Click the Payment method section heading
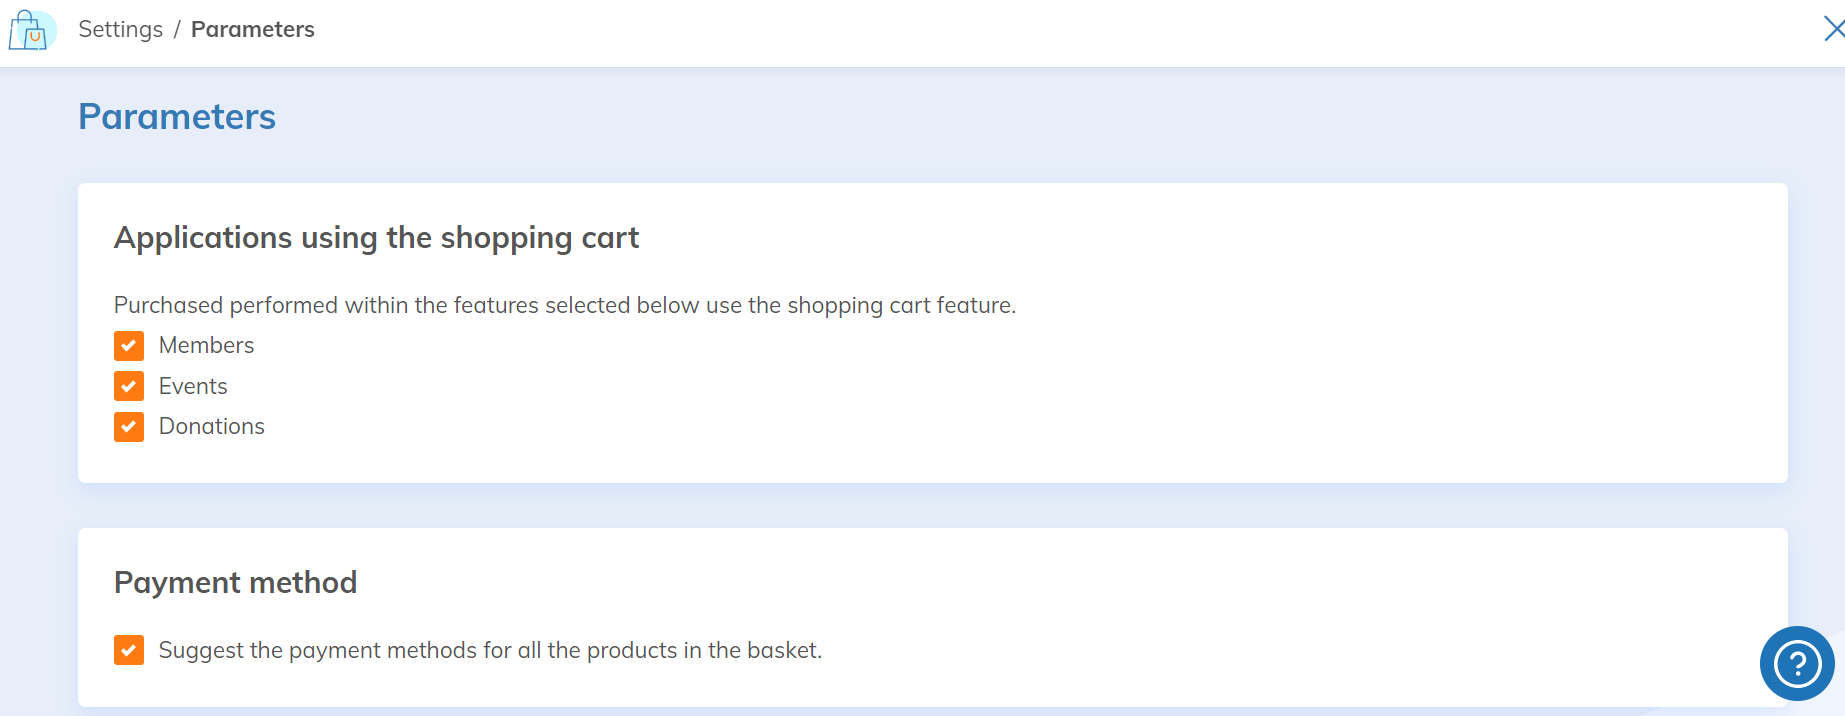 click(235, 582)
